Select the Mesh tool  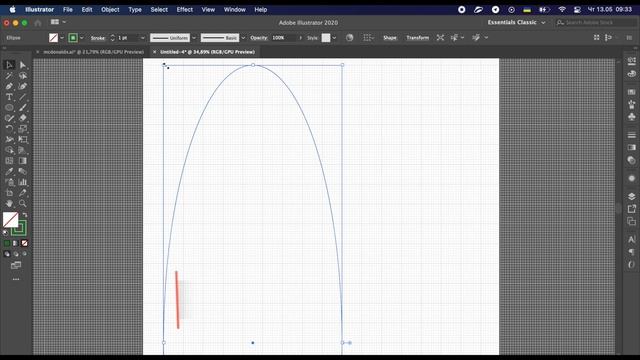pyautogui.click(x=9, y=161)
